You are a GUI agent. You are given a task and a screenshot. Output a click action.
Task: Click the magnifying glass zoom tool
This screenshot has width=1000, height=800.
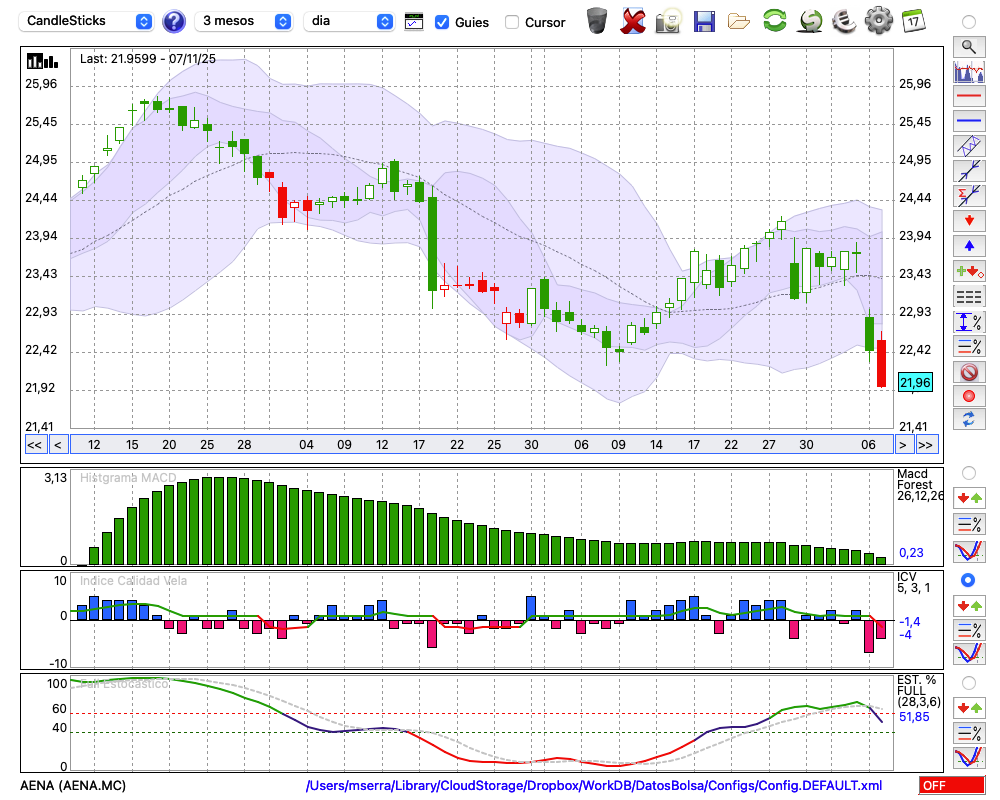click(968, 46)
